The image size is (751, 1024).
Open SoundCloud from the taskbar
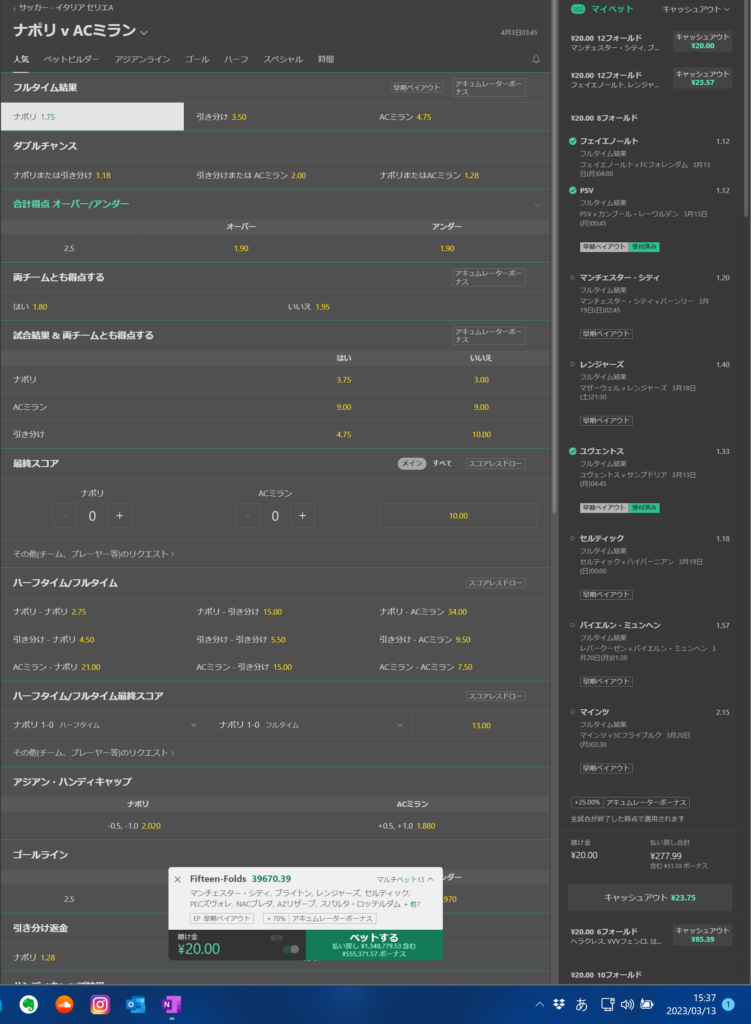pos(64,1004)
